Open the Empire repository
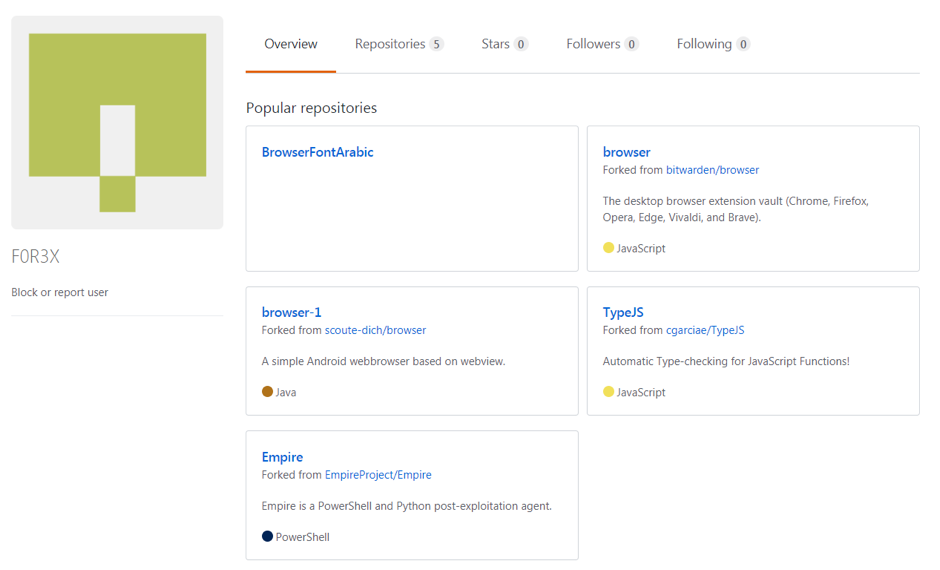 [x=282, y=457]
